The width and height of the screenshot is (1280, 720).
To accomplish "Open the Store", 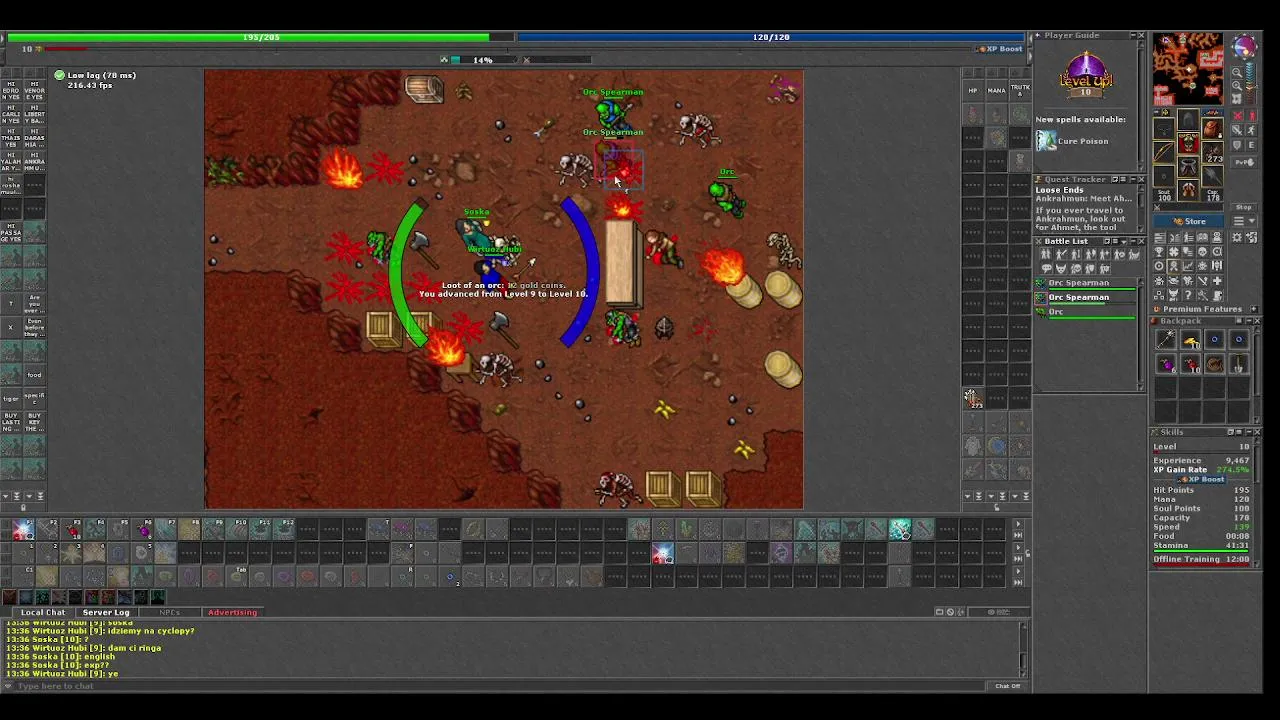I will 1188,222.
